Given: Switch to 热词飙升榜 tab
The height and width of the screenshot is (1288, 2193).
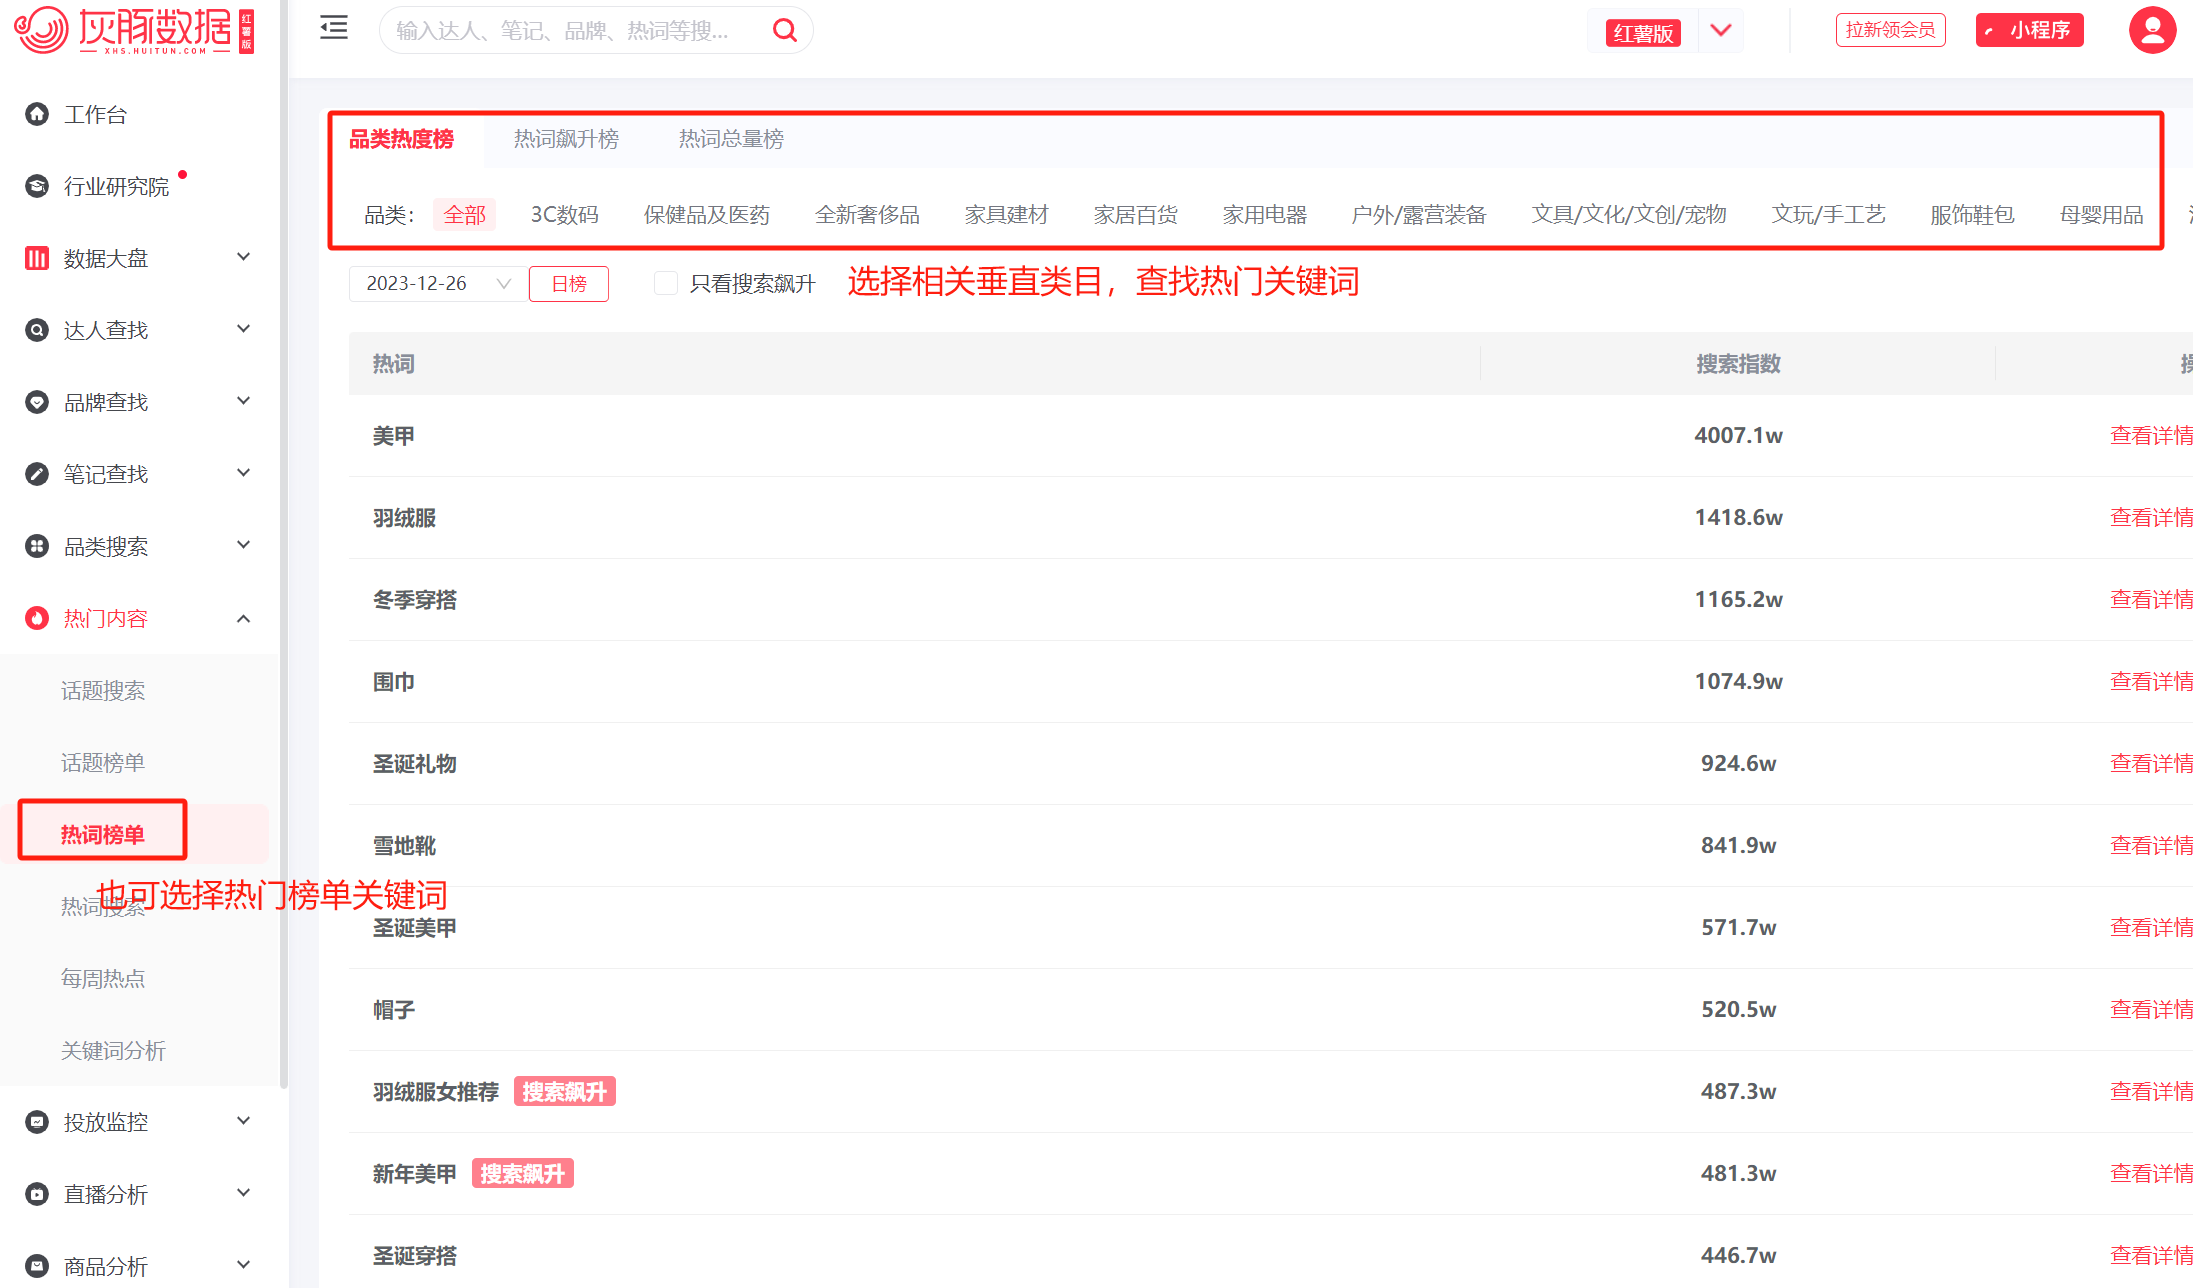Looking at the screenshot, I should pos(566,139).
